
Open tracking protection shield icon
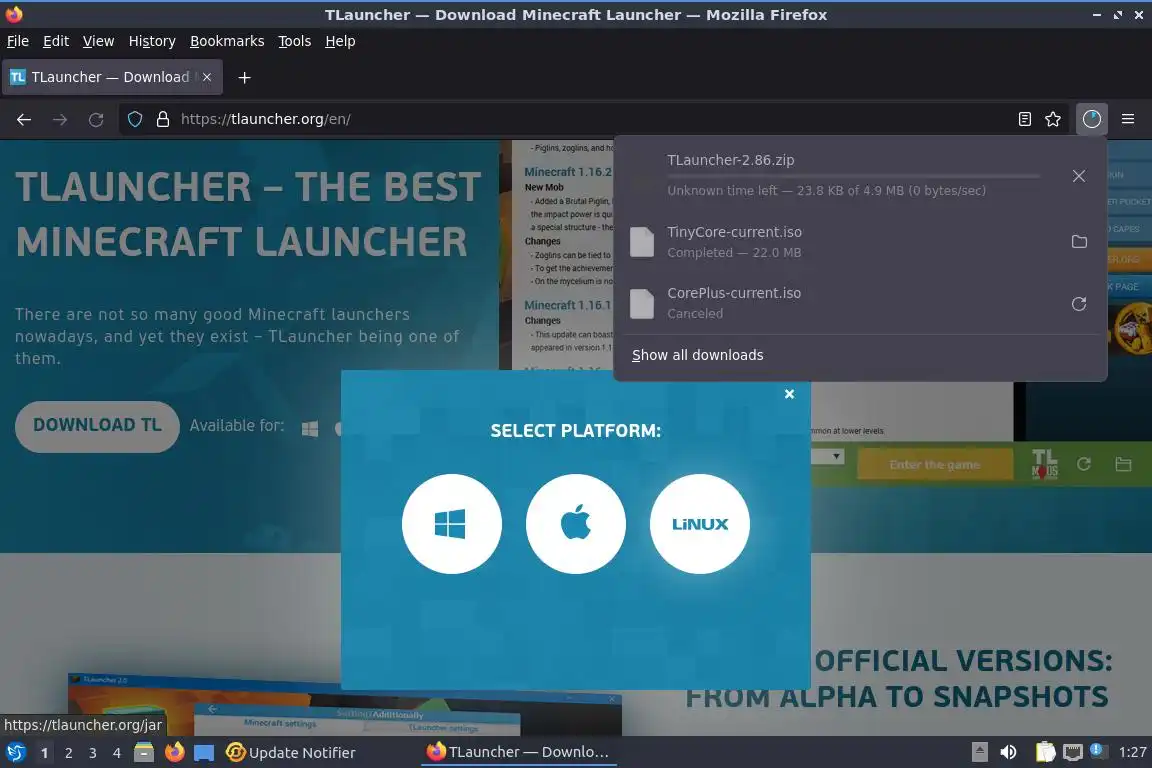point(134,119)
